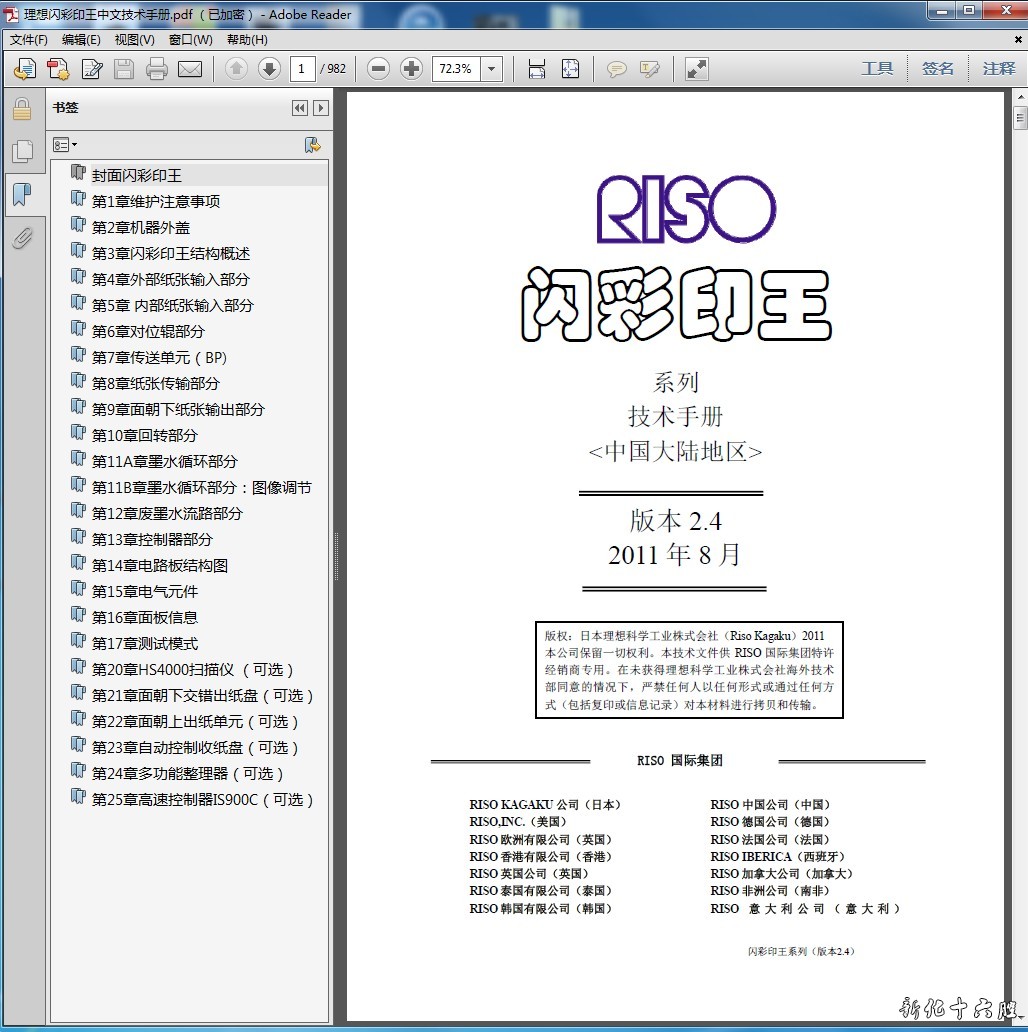Open the 注释 pane

pos(998,69)
